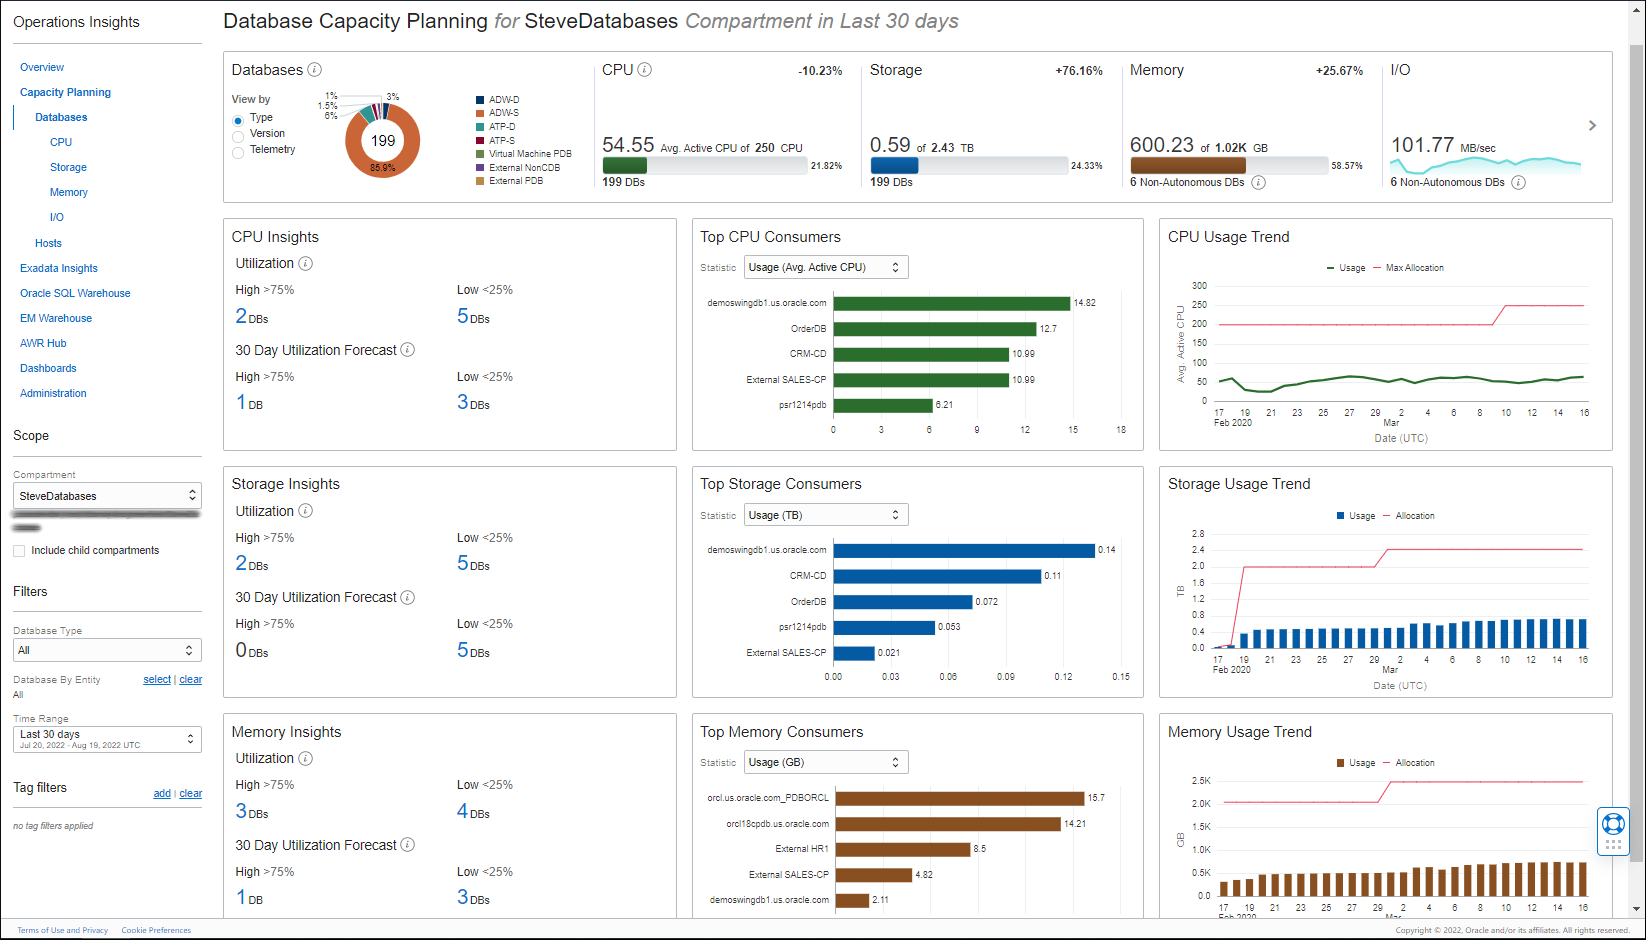The image size is (1646, 940).
Task: Click 2 DBs high CPU utilization count
Action: [x=252, y=316]
